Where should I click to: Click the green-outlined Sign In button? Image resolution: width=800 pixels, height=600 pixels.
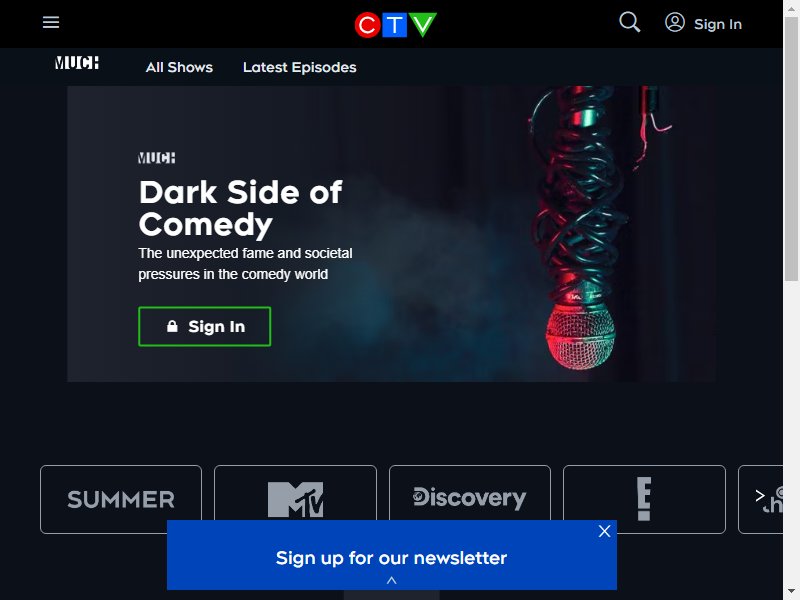tap(205, 327)
